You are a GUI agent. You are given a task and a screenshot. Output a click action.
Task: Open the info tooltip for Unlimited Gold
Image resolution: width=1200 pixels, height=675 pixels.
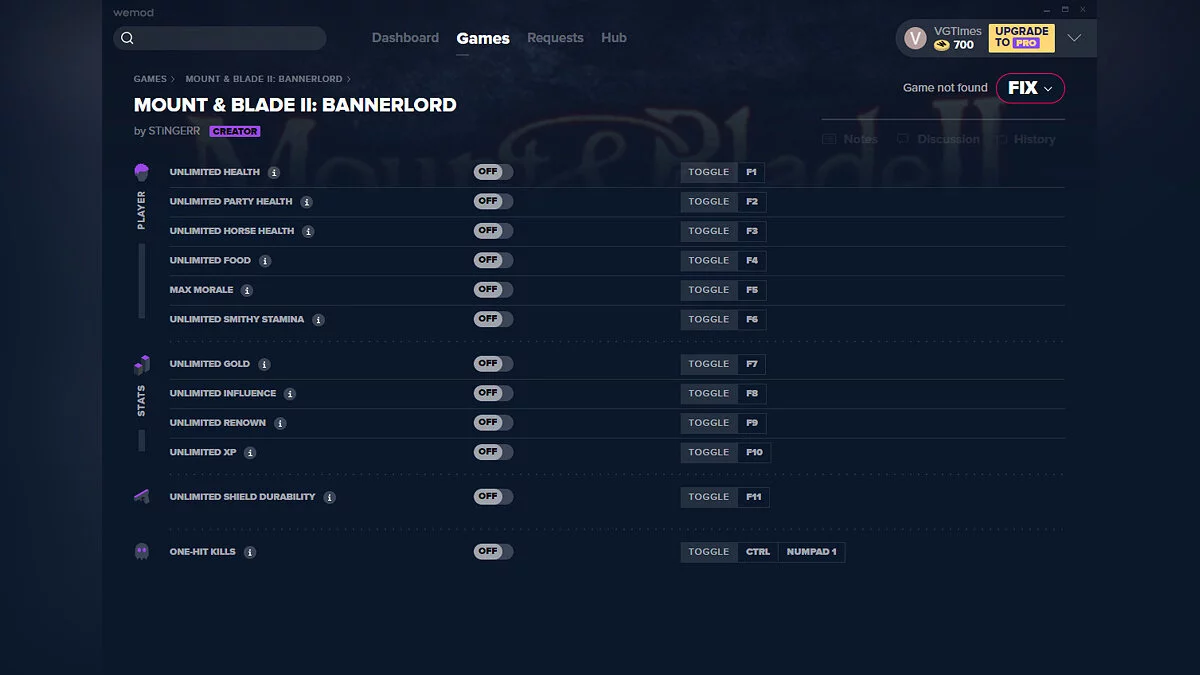(x=264, y=363)
